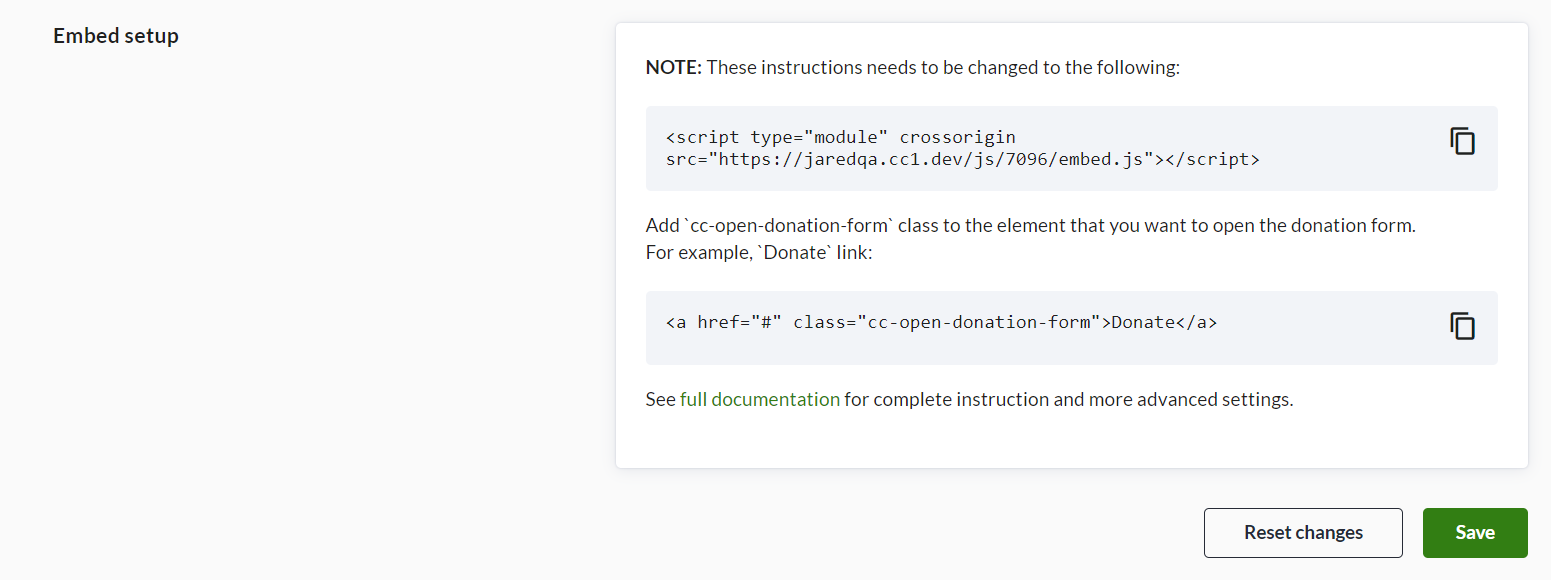Save the embed settings
The height and width of the screenshot is (580, 1551).
pyautogui.click(x=1474, y=533)
